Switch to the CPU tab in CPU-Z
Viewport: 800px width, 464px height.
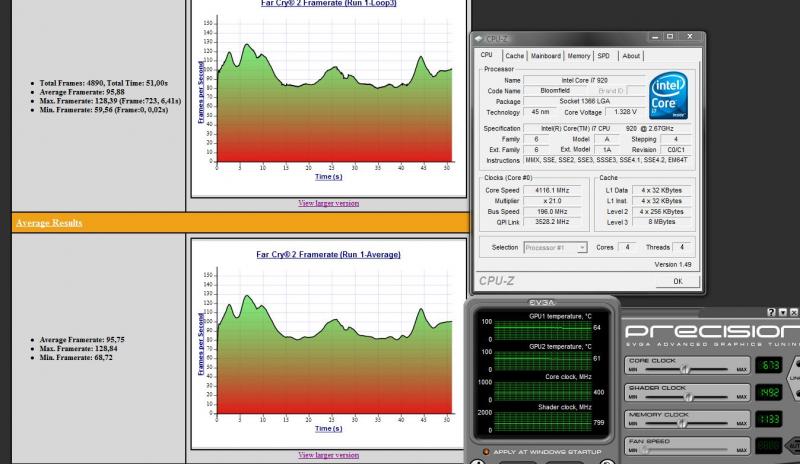coord(487,55)
